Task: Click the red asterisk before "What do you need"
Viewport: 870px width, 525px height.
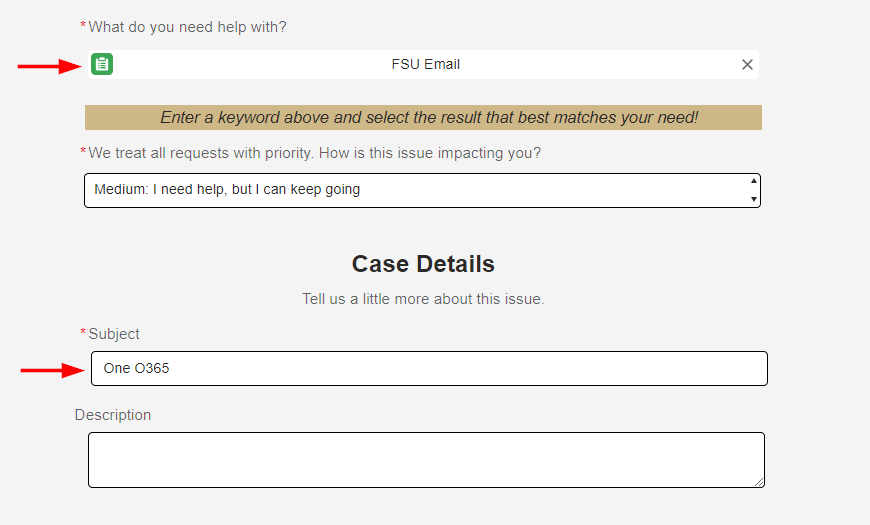Action: click(x=83, y=26)
